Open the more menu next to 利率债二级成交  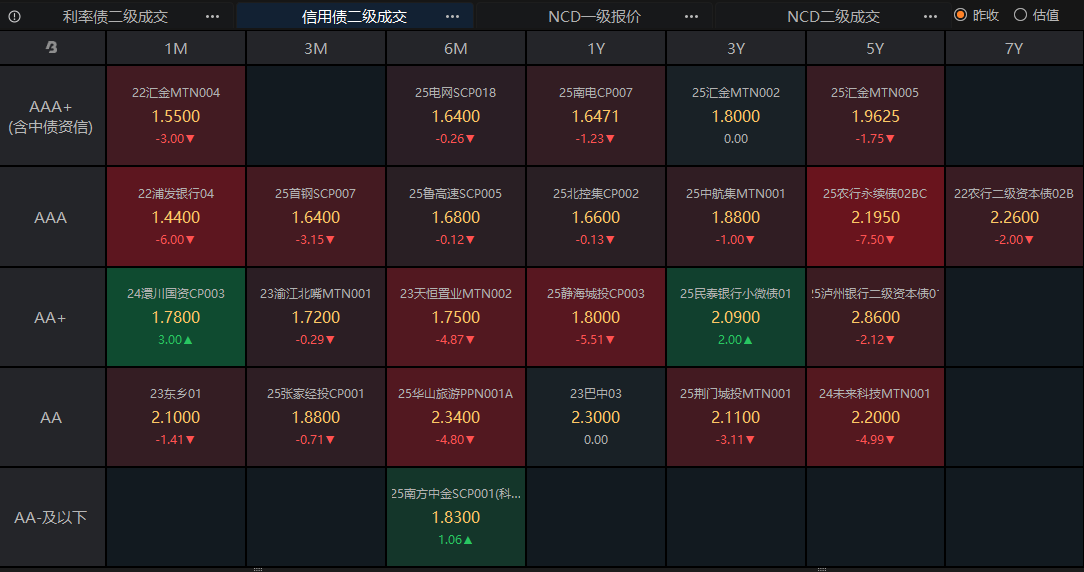[212, 16]
